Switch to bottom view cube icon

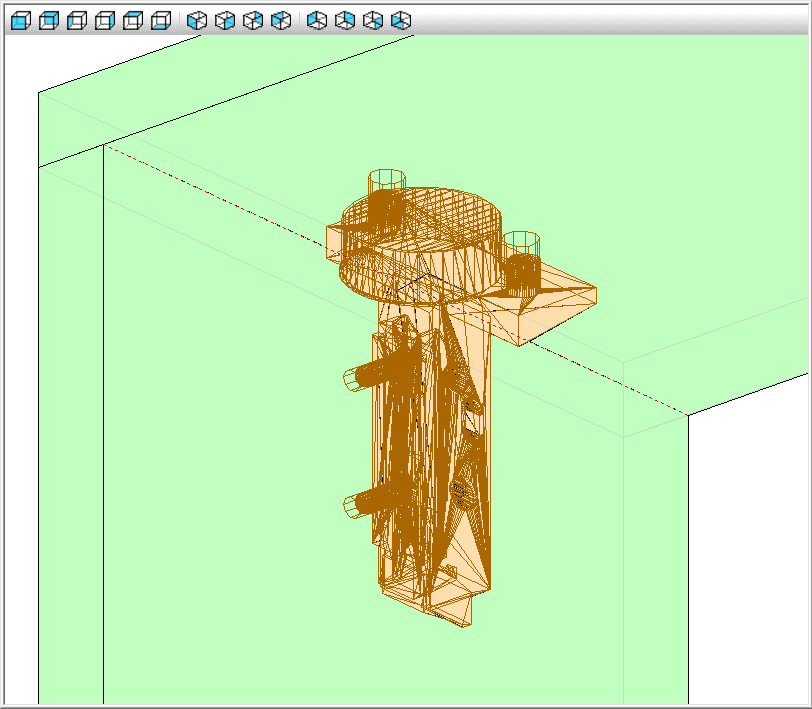[x=161, y=21]
